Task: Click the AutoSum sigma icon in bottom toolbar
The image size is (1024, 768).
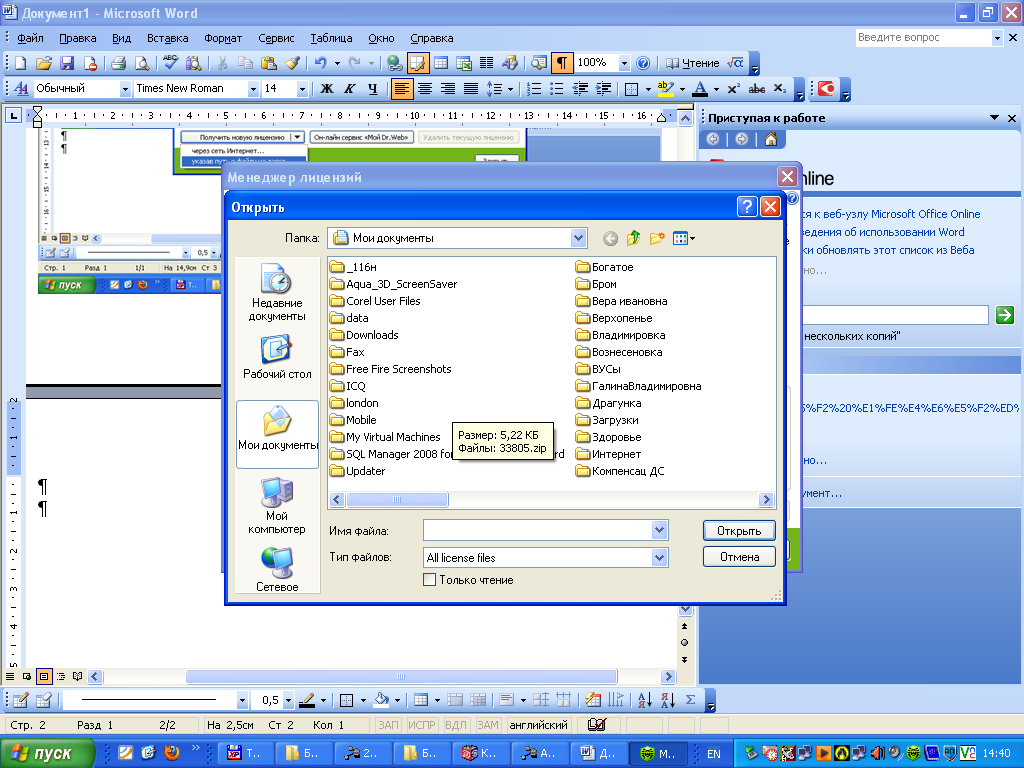Action: click(x=690, y=700)
